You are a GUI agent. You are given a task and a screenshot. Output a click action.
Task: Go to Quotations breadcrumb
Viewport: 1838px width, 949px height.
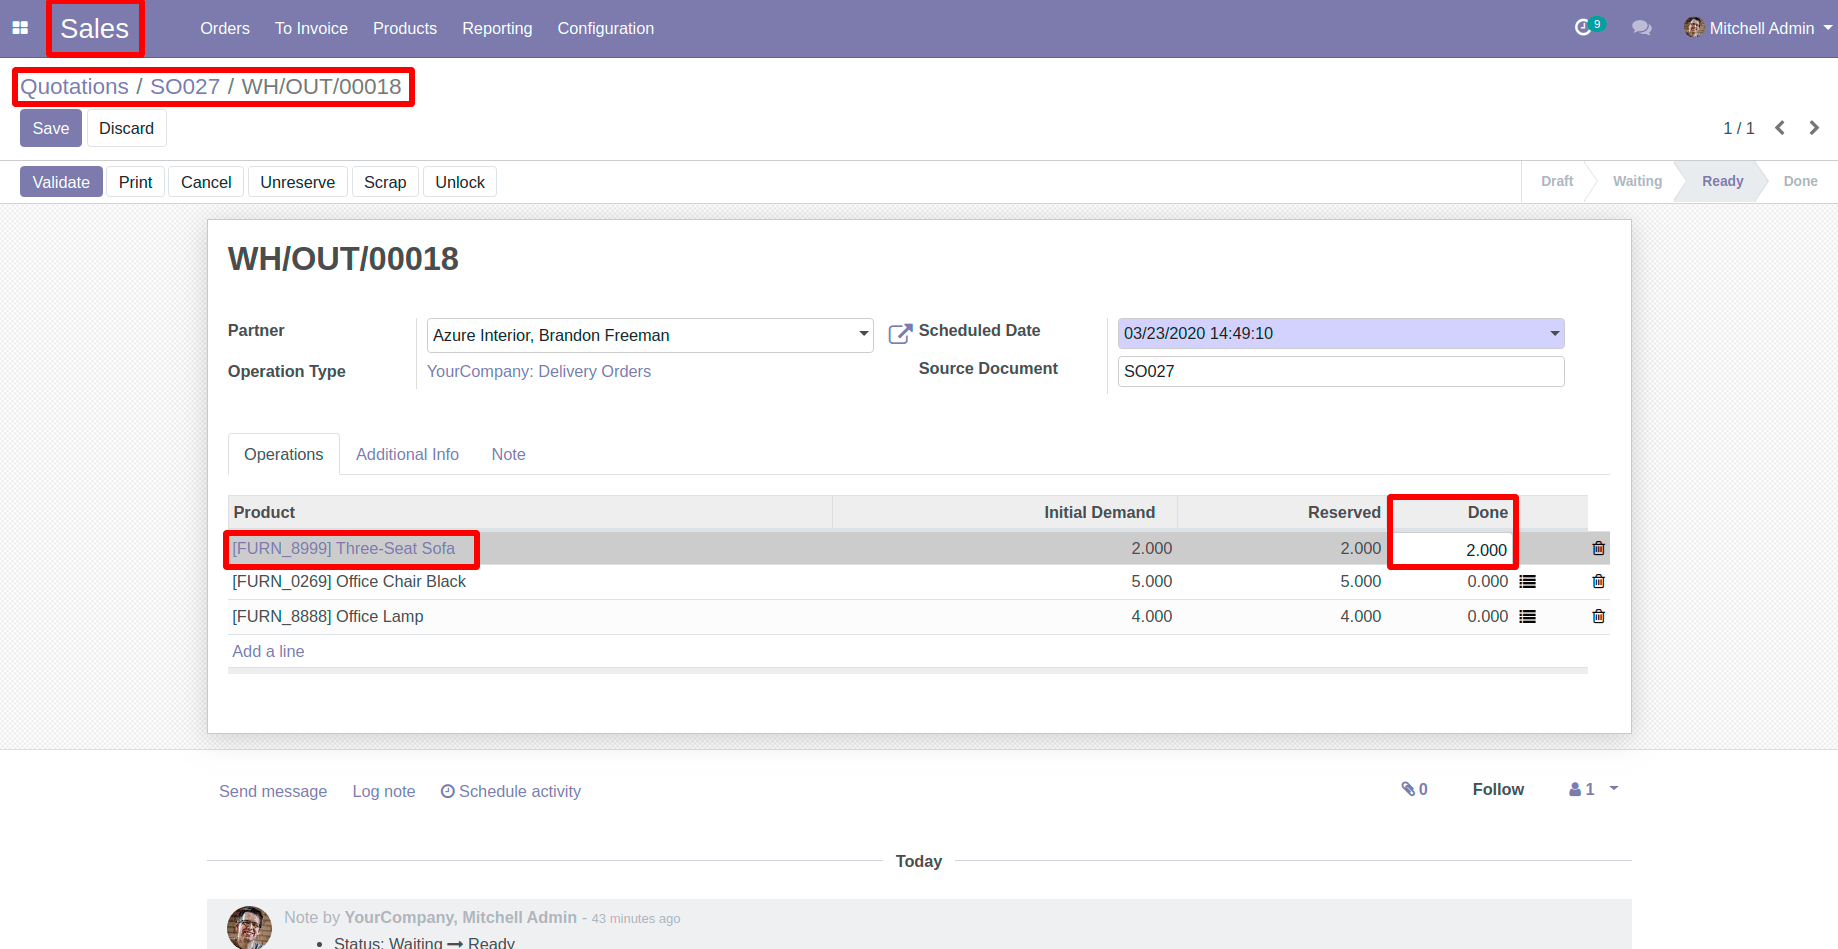pos(74,87)
